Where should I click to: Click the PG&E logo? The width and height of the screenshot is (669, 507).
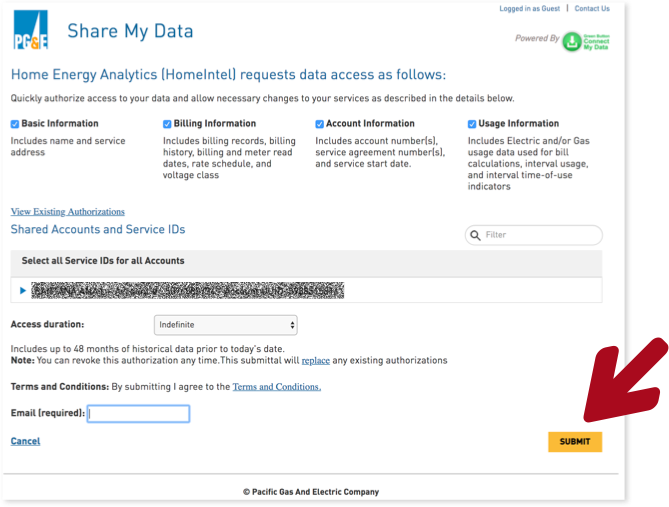click(31, 30)
